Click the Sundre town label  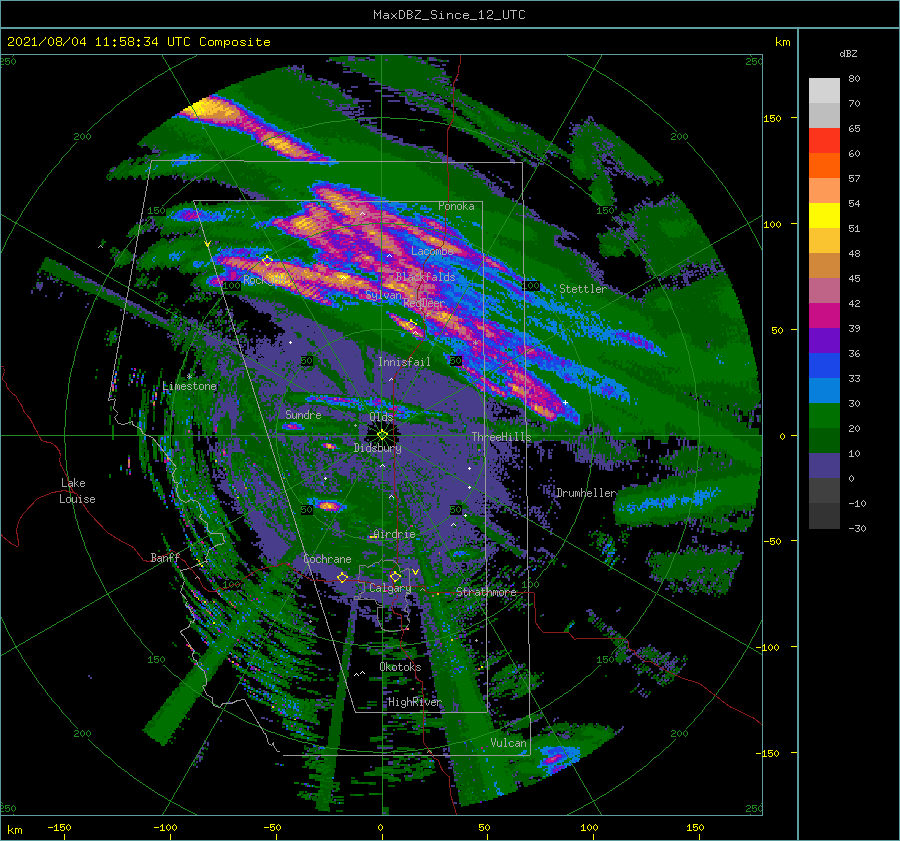(x=303, y=414)
